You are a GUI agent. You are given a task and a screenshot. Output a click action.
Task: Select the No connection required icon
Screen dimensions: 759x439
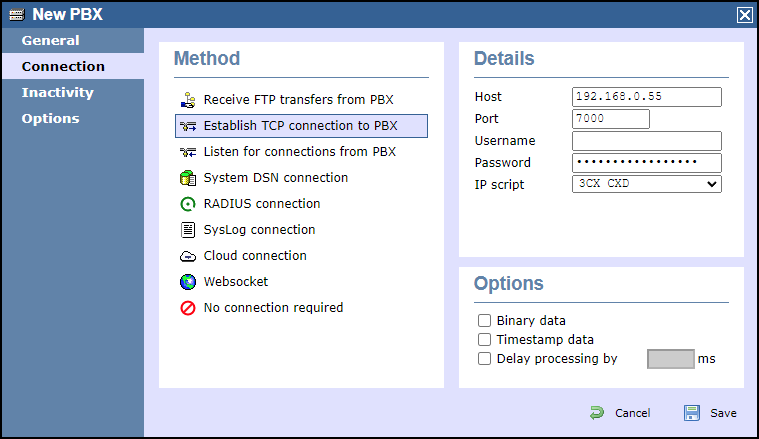point(187,308)
